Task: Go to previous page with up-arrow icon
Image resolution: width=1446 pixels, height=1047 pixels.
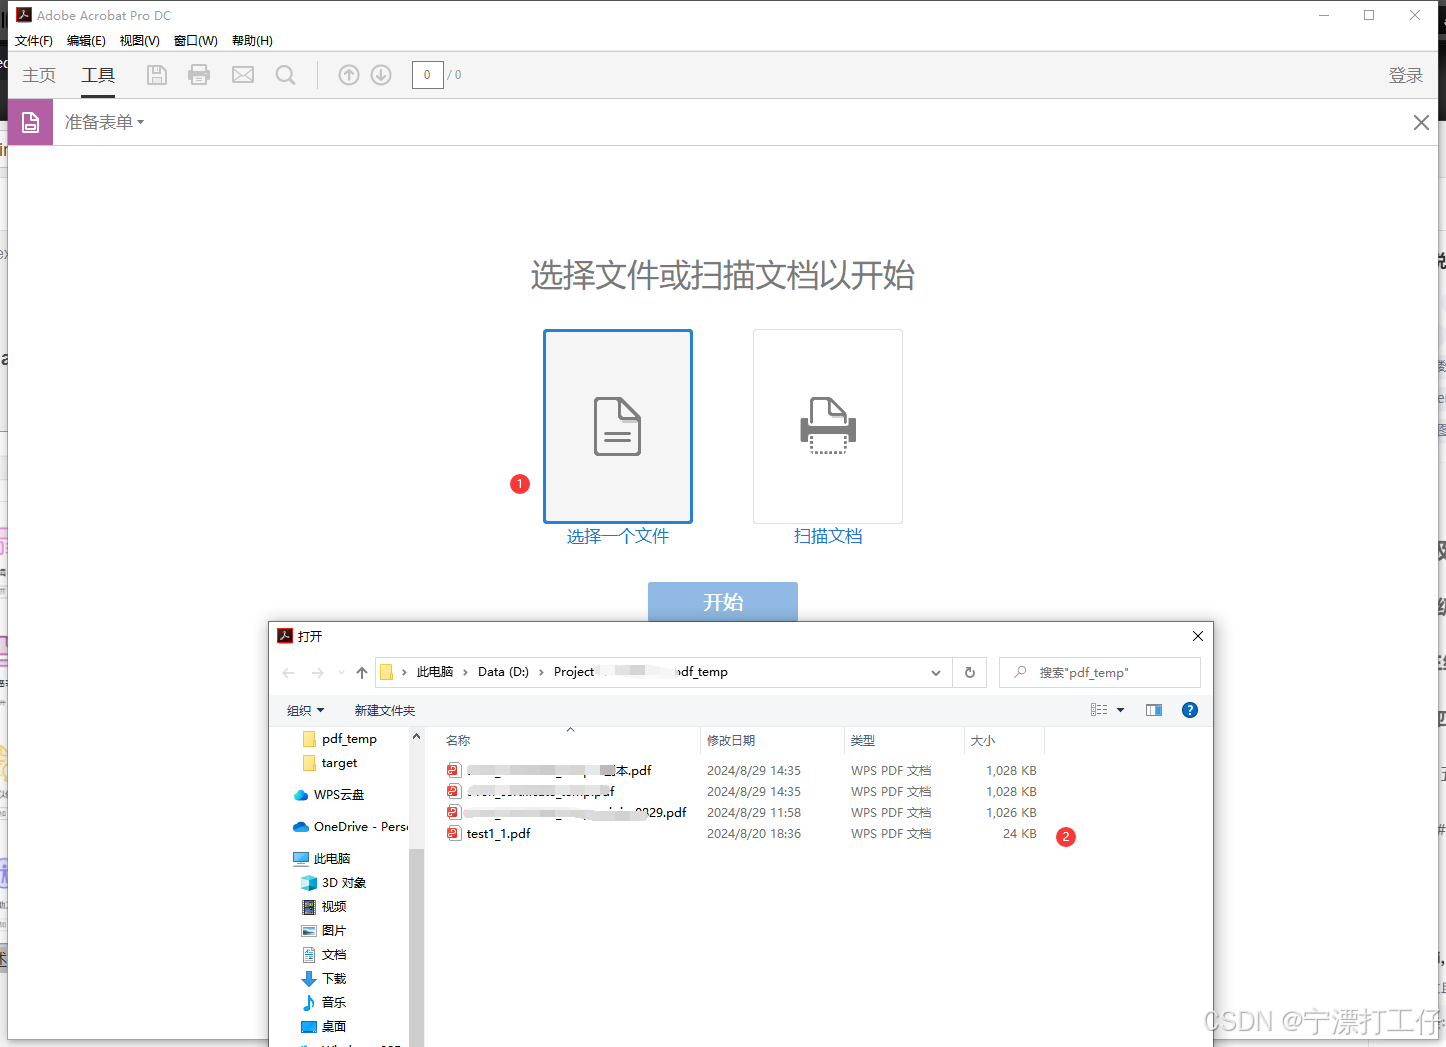Action: [348, 75]
